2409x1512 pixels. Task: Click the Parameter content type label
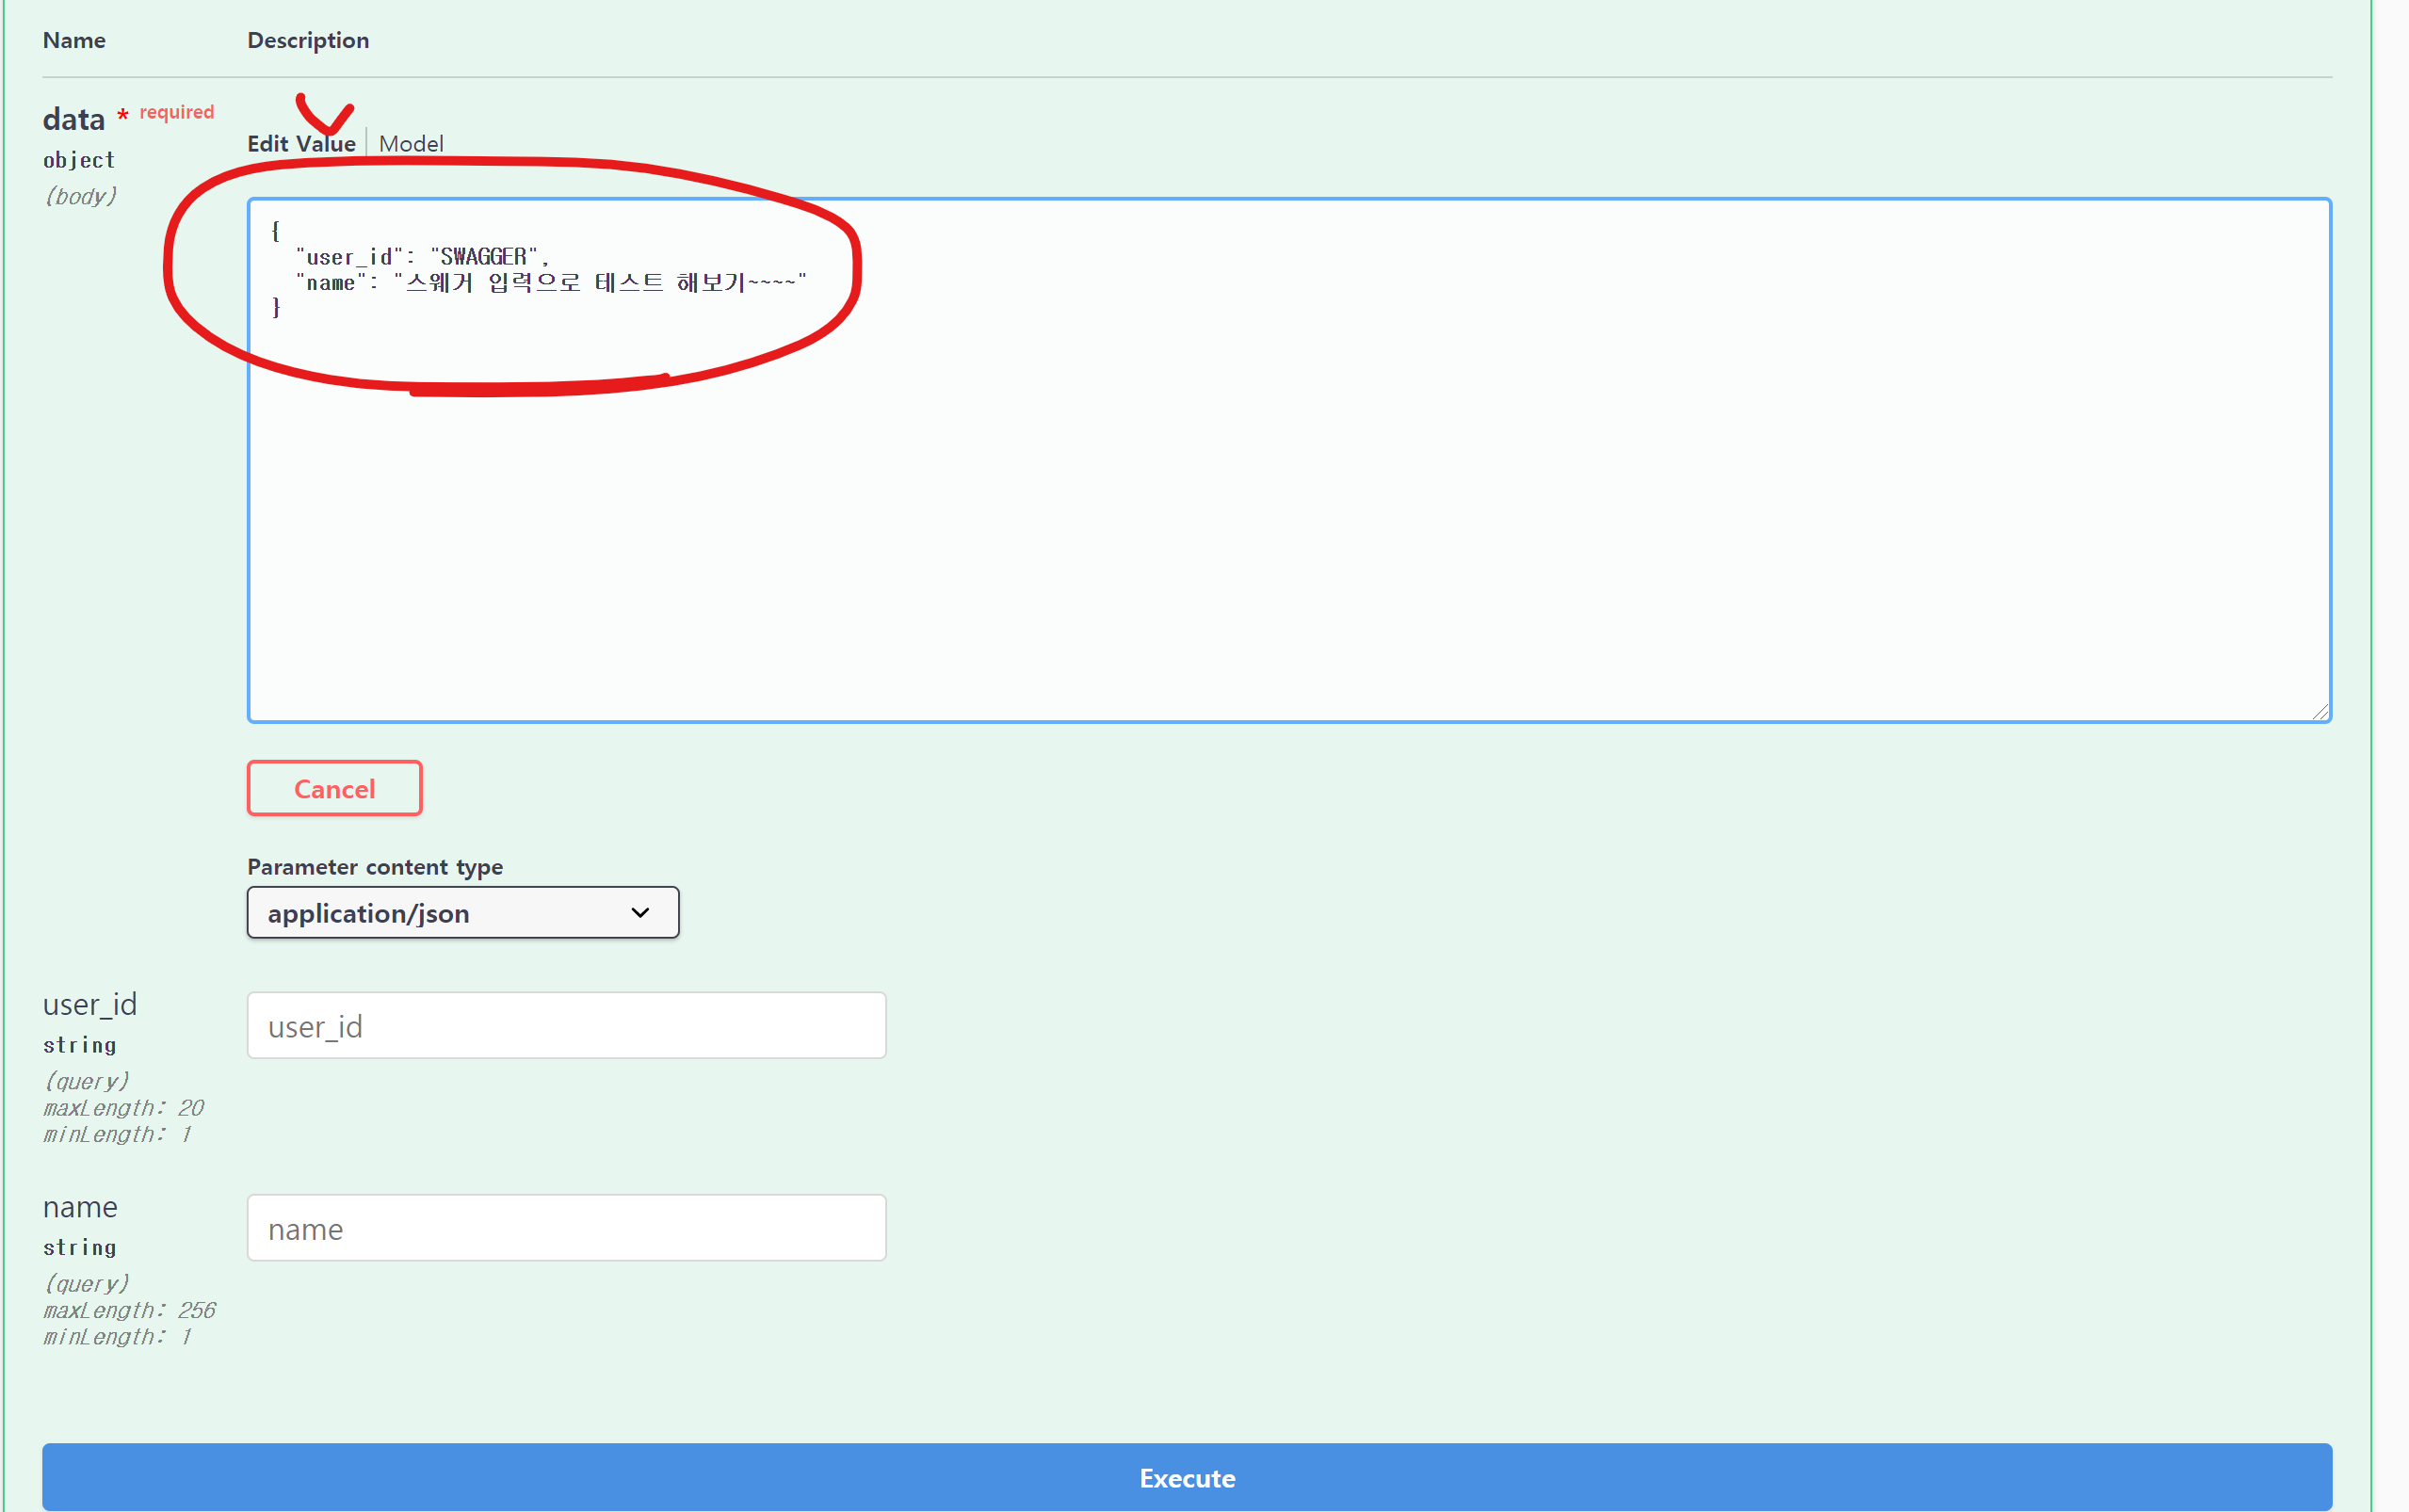[x=375, y=867]
